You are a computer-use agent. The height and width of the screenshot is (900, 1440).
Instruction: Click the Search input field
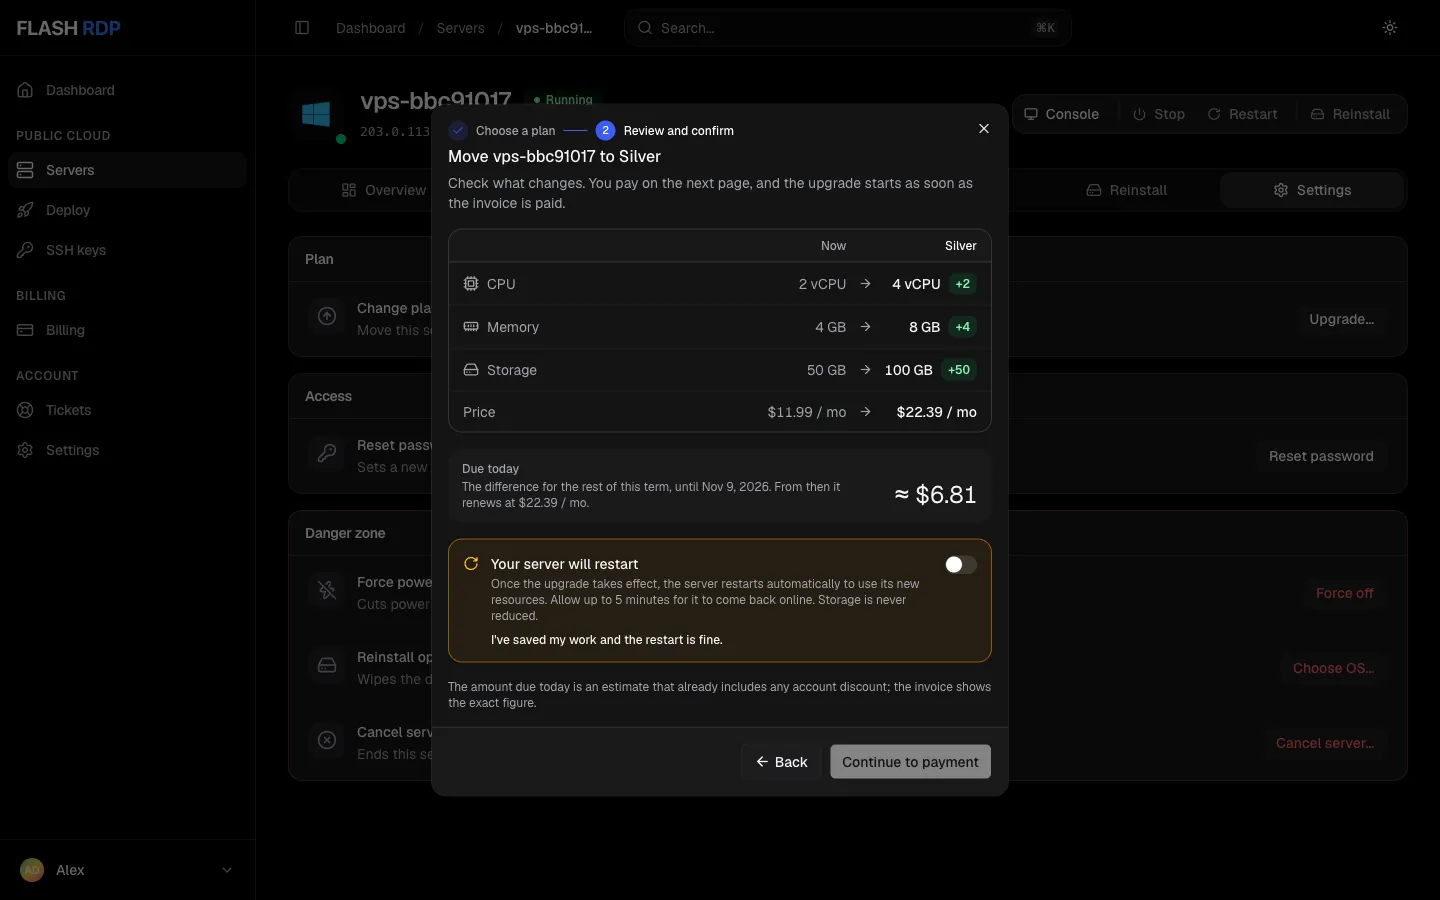click(x=848, y=28)
